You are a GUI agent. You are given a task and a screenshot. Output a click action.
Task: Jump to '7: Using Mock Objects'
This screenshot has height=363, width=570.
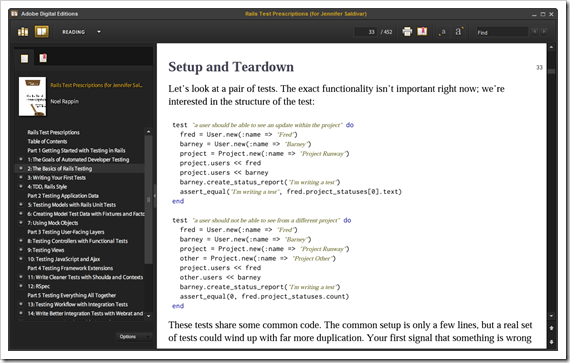click(53, 223)
